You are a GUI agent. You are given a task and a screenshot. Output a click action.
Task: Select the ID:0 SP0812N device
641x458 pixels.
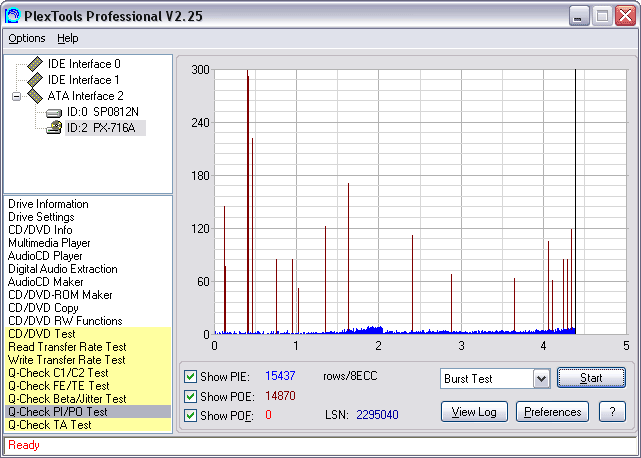coord(103,112)
